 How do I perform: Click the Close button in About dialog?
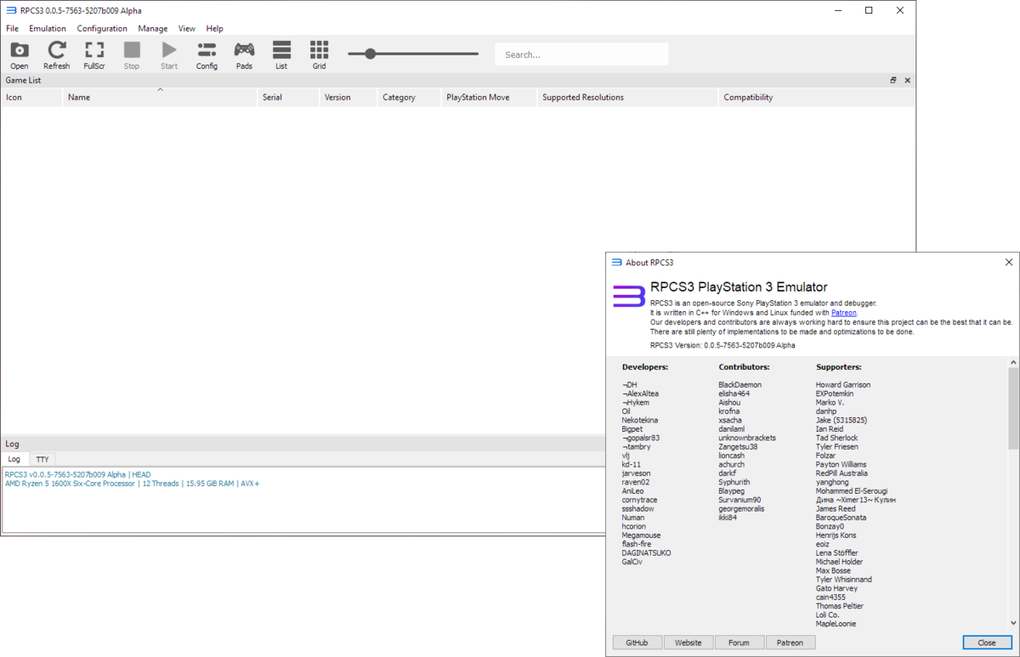click(987, 643)
